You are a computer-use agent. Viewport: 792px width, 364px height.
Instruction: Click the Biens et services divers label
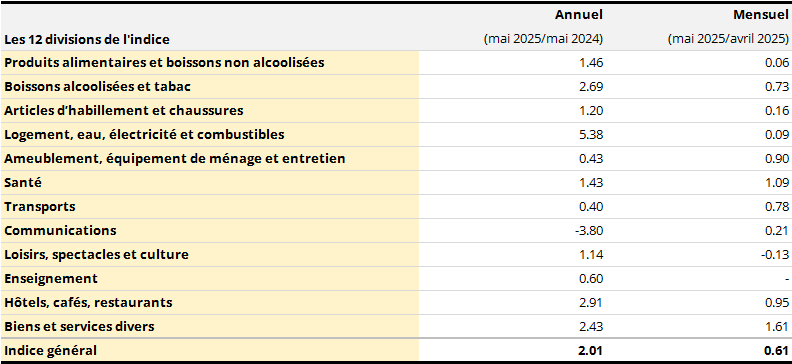click(79, 326)
